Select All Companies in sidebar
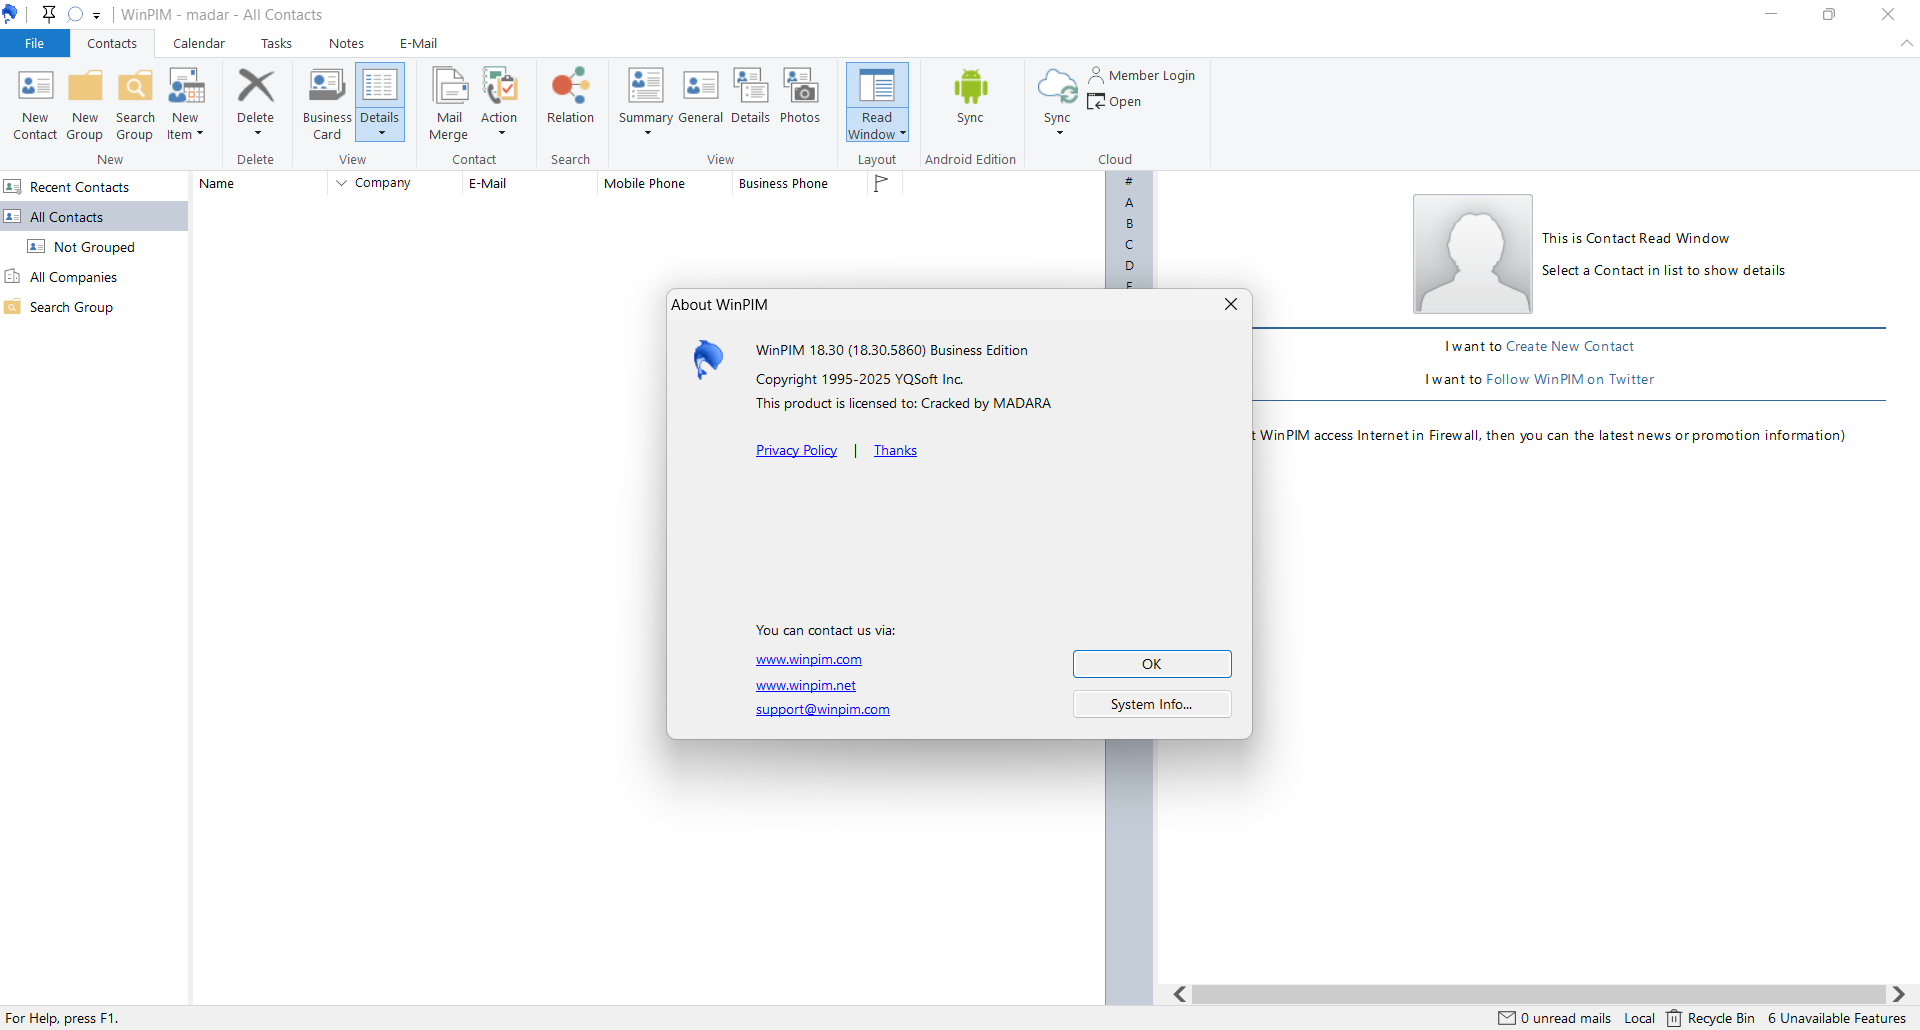This screenshot has width=1920, height=1030. coord(94,277)
